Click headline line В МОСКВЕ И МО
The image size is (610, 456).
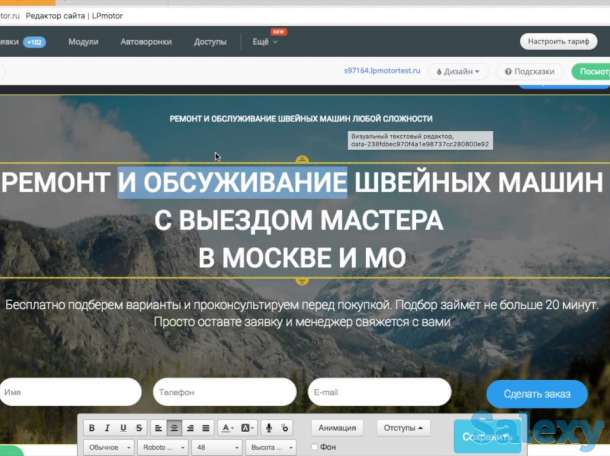coord(302,258)
